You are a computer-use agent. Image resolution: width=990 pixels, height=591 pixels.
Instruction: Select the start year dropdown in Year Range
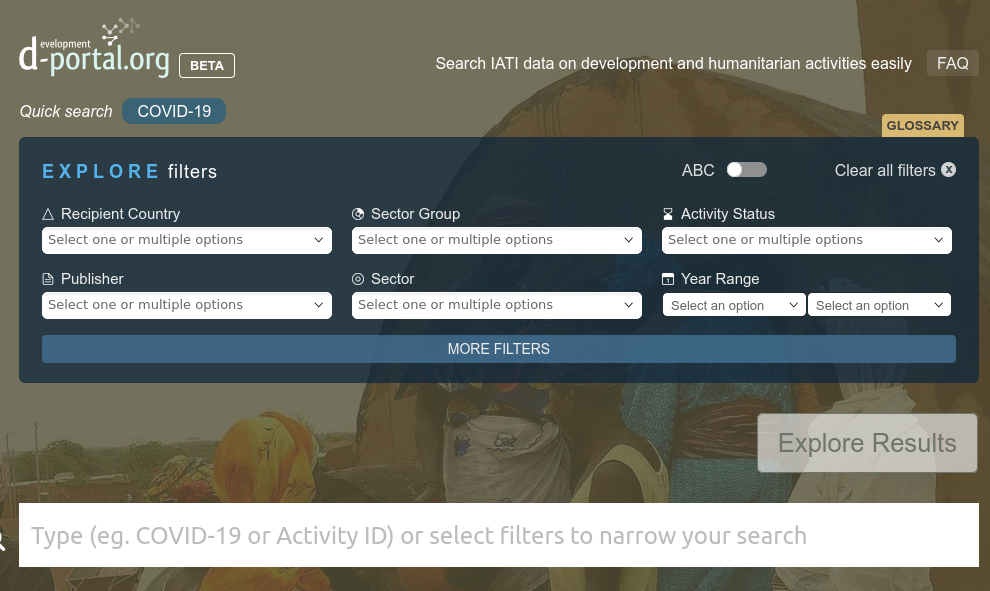pos(733,305)
